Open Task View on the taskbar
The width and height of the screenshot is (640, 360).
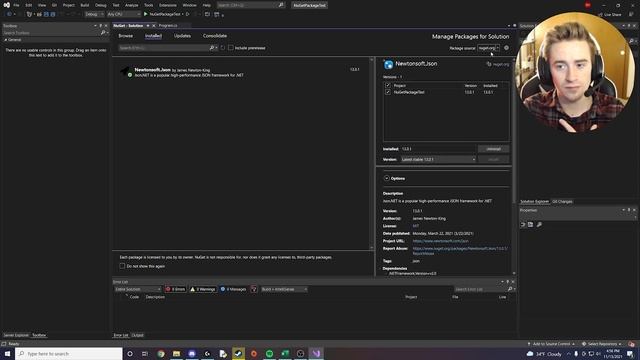[x=145, y=353]
